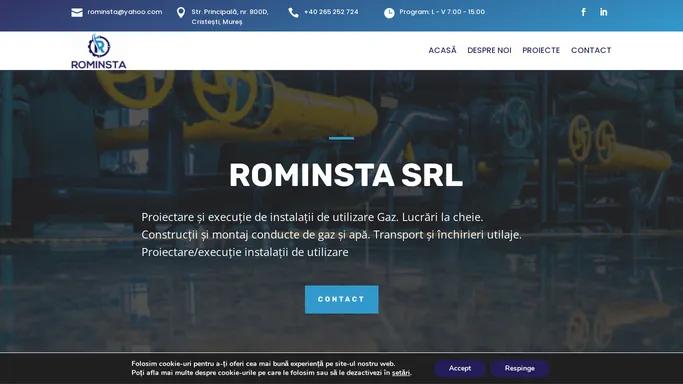Viewport: 683px width, 384px height.
Task: Open the Proiecte menu item
Action: (541, 50)
